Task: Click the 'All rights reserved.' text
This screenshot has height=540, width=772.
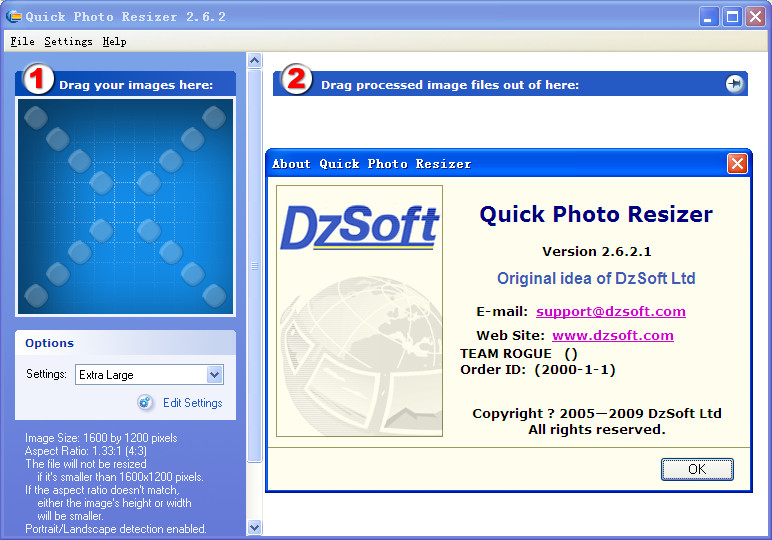Action: (597, 430)
